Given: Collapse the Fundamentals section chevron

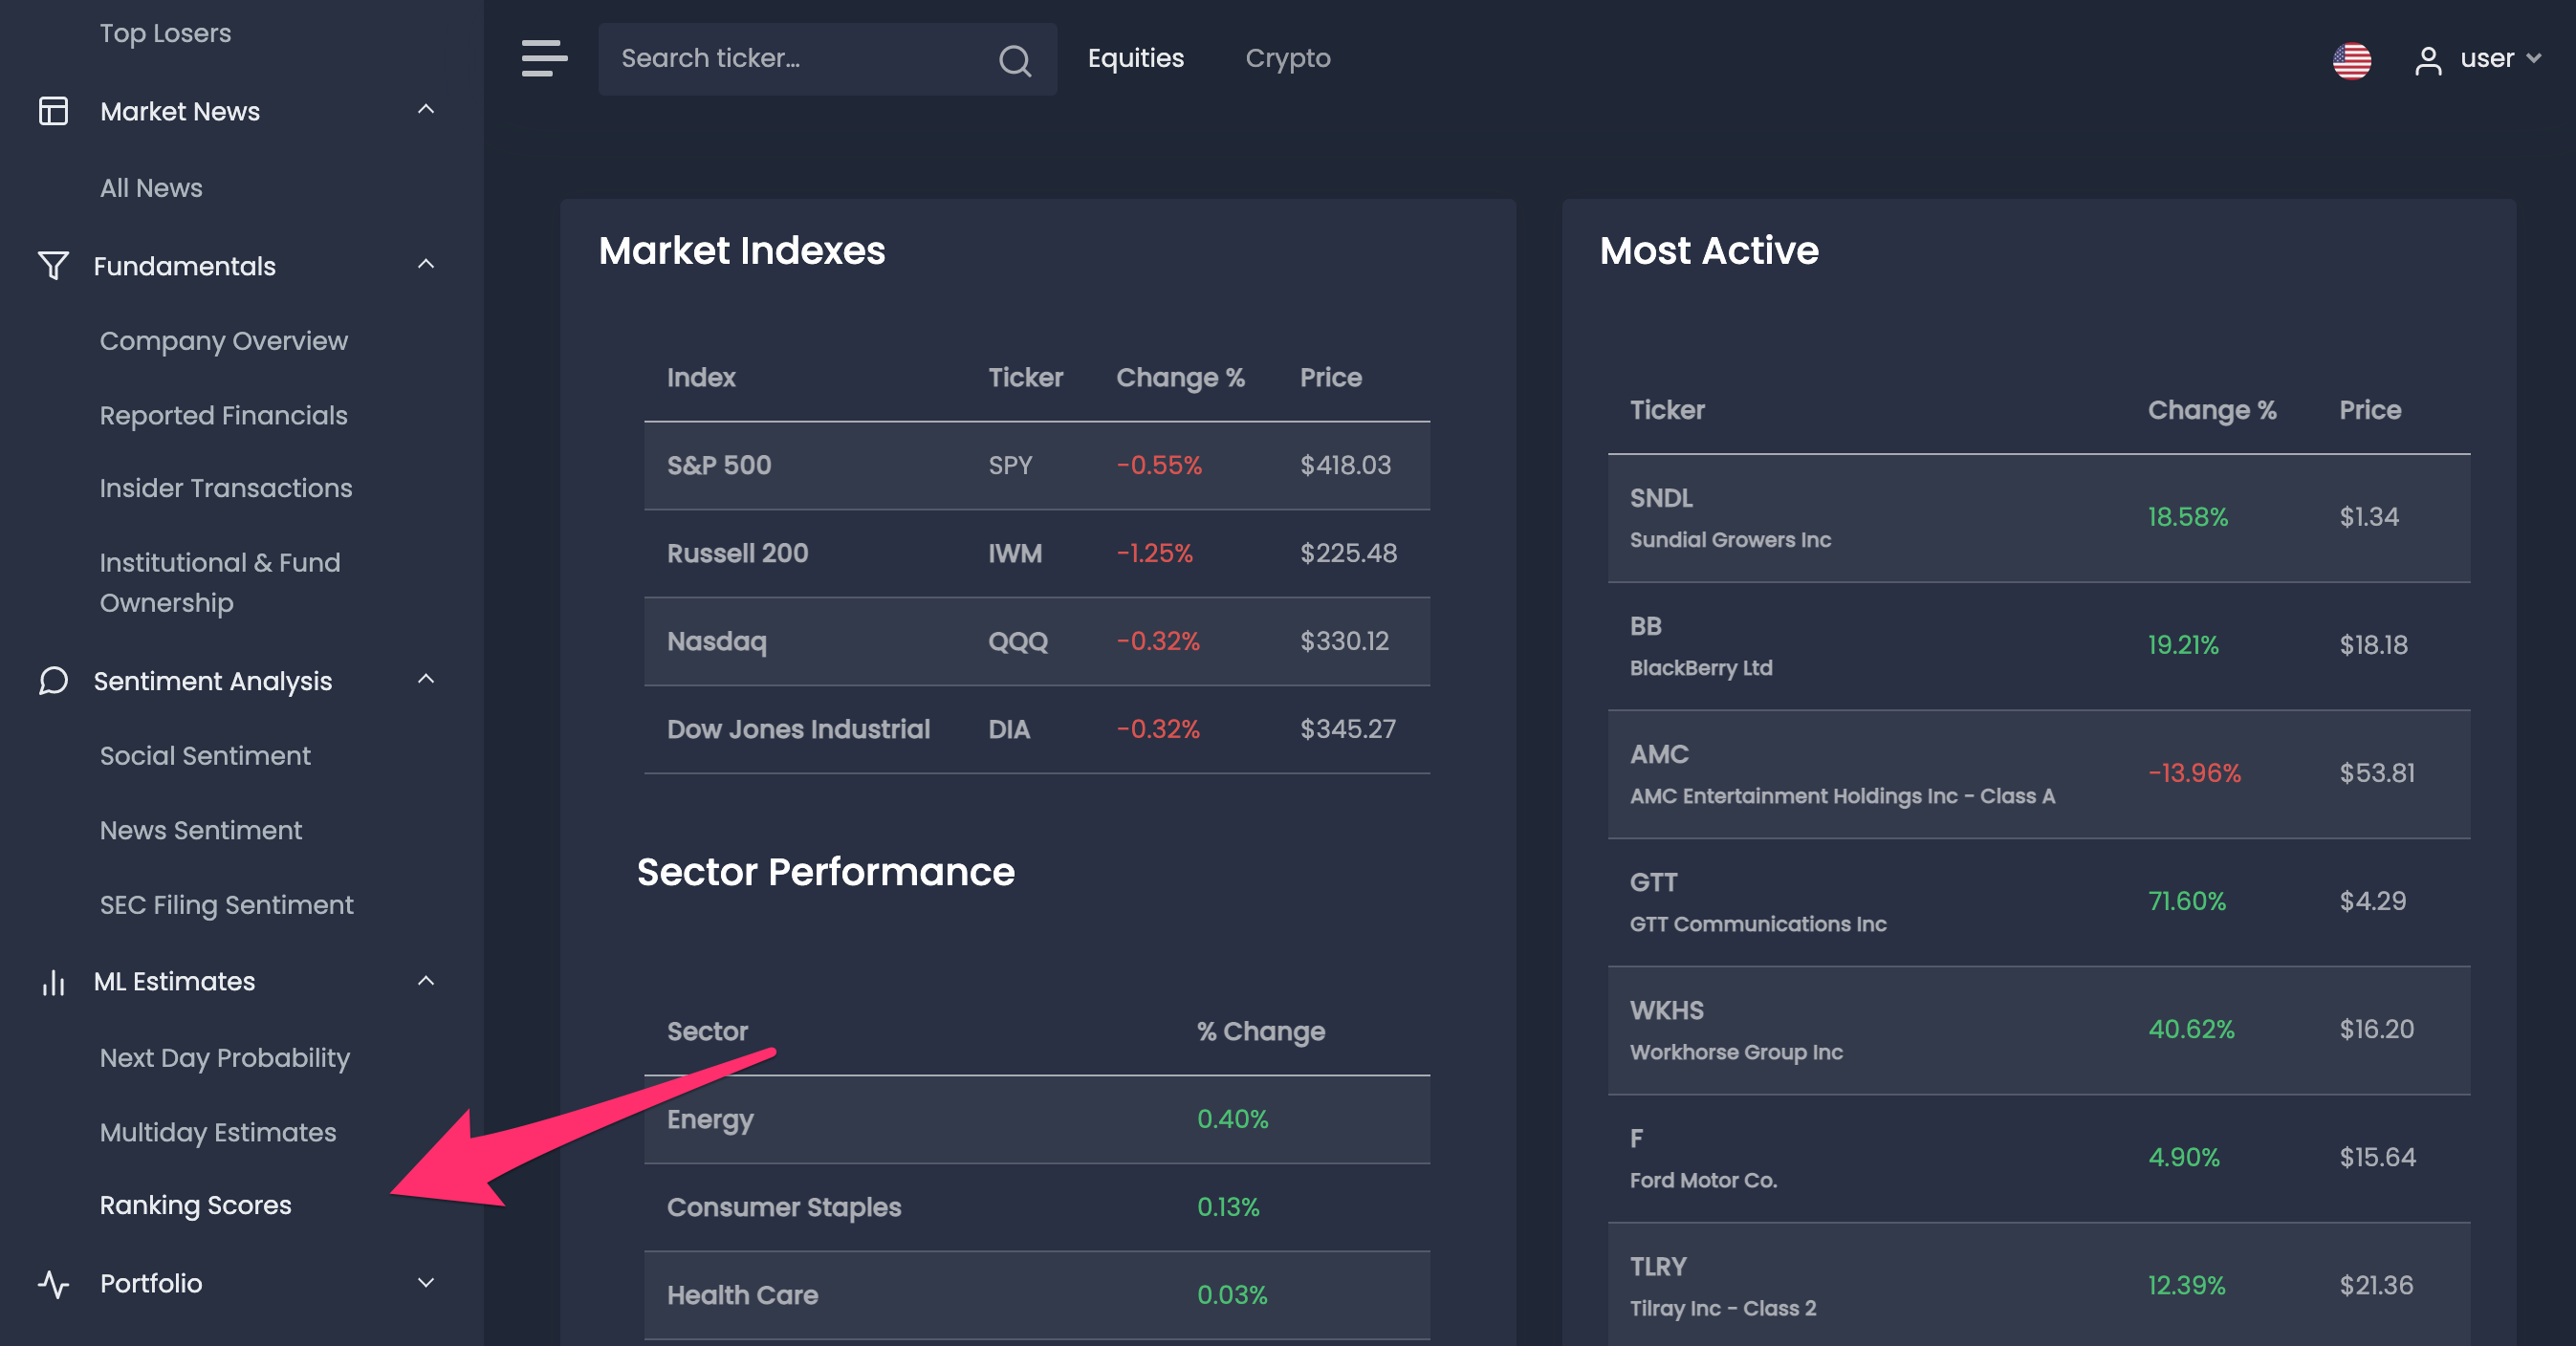Looking at the screenshot, I should coord(426,265).
